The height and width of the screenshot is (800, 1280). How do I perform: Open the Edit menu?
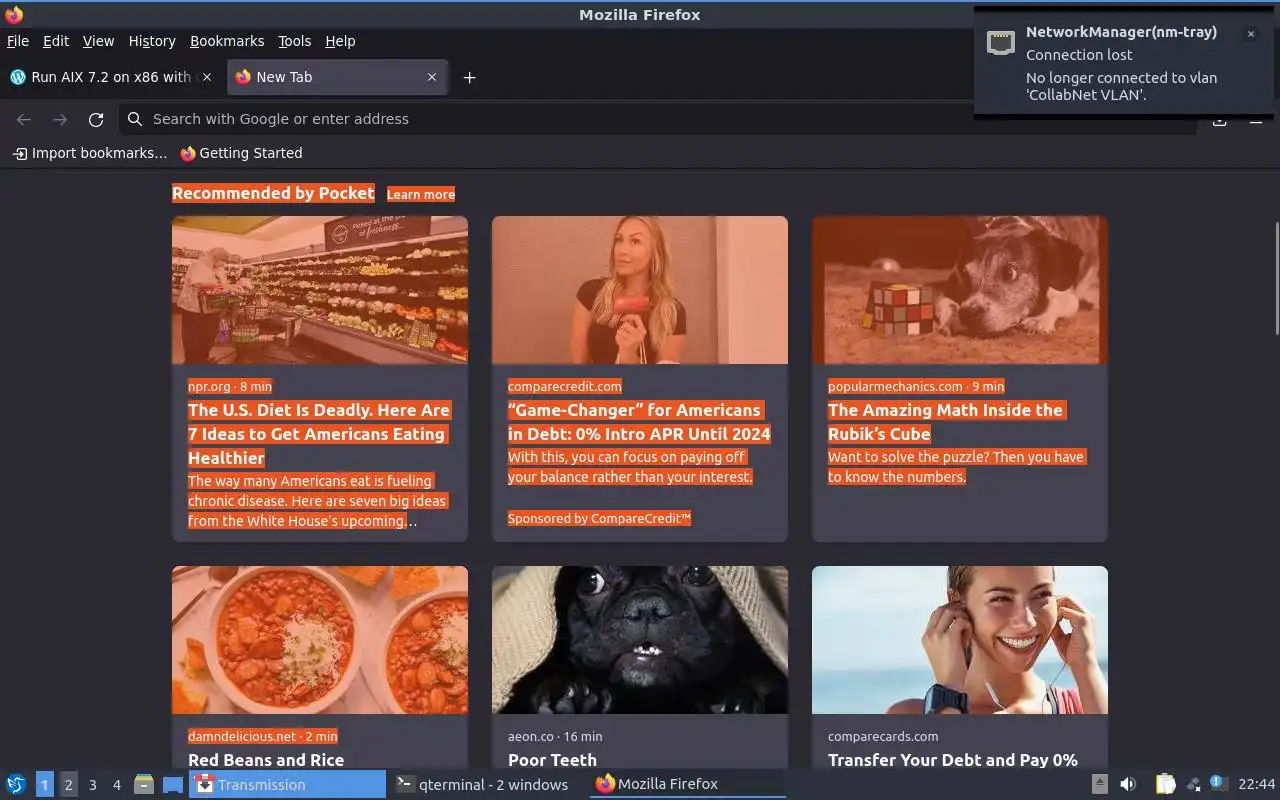point(56,41)
